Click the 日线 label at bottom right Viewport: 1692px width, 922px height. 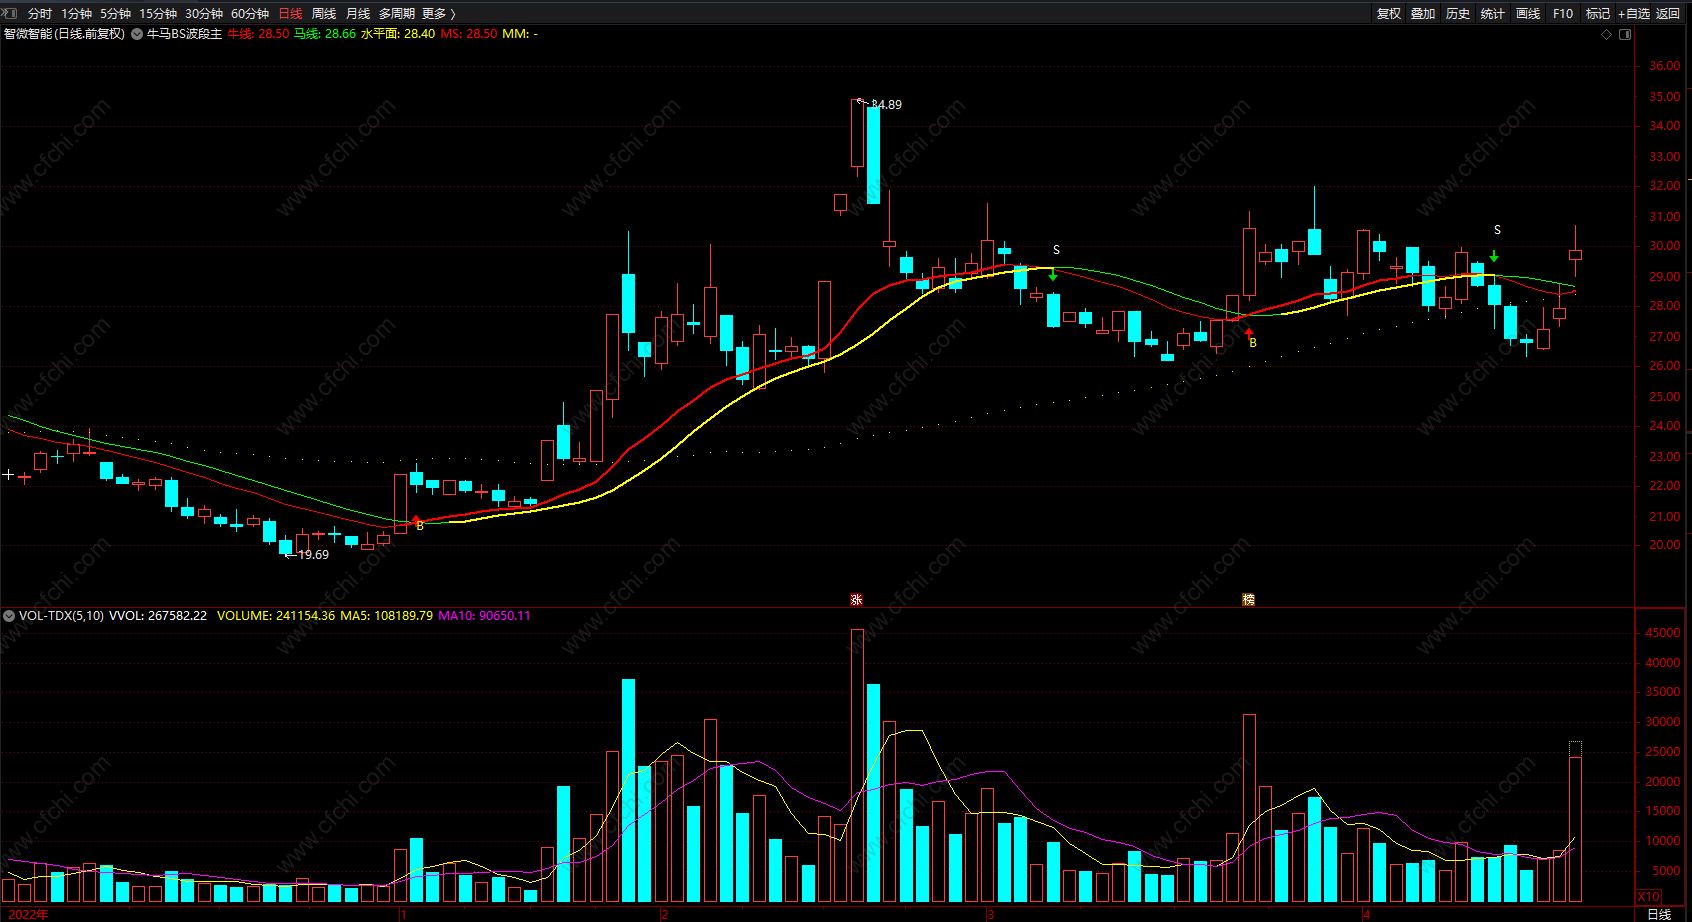[1659, 914]
